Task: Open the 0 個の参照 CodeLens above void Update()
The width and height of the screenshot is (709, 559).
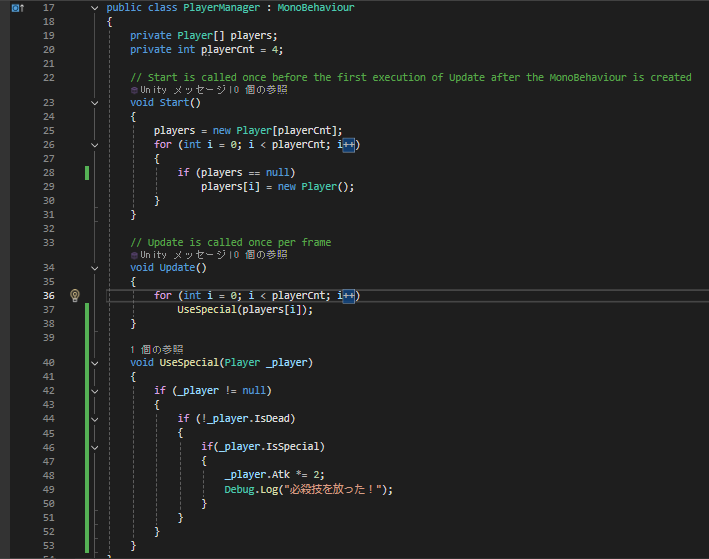Action: pos(260,255)
